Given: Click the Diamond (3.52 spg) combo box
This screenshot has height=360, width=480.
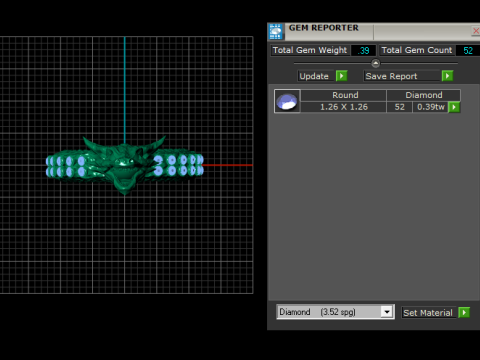Looking at the screenshot, I should coord(335,312).
